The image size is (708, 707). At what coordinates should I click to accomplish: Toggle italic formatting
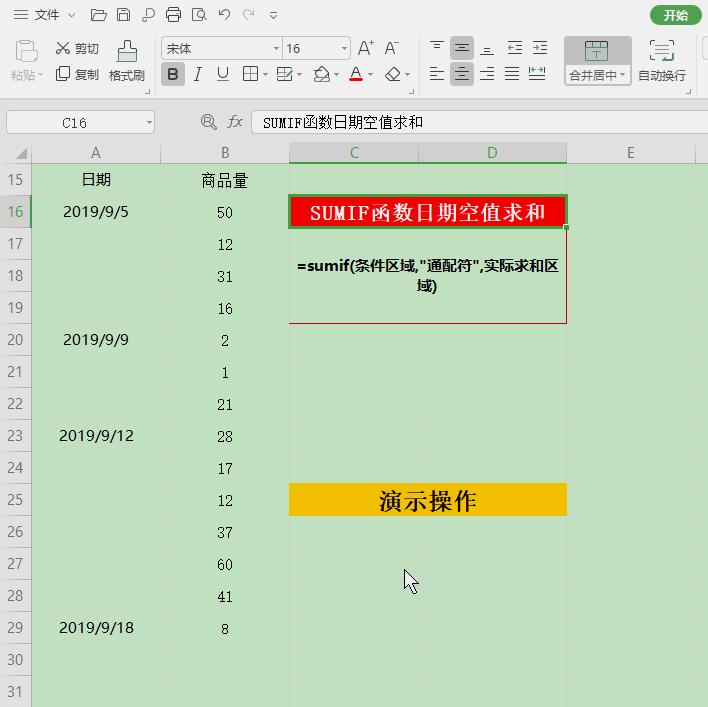(197, 74)
